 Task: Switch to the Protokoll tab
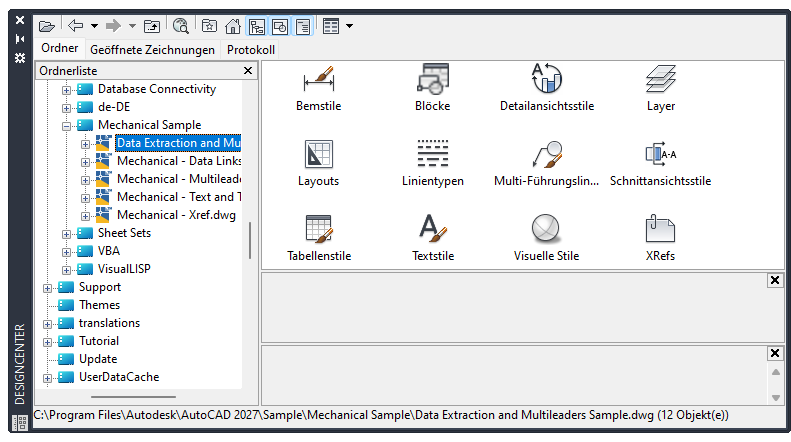251,49
